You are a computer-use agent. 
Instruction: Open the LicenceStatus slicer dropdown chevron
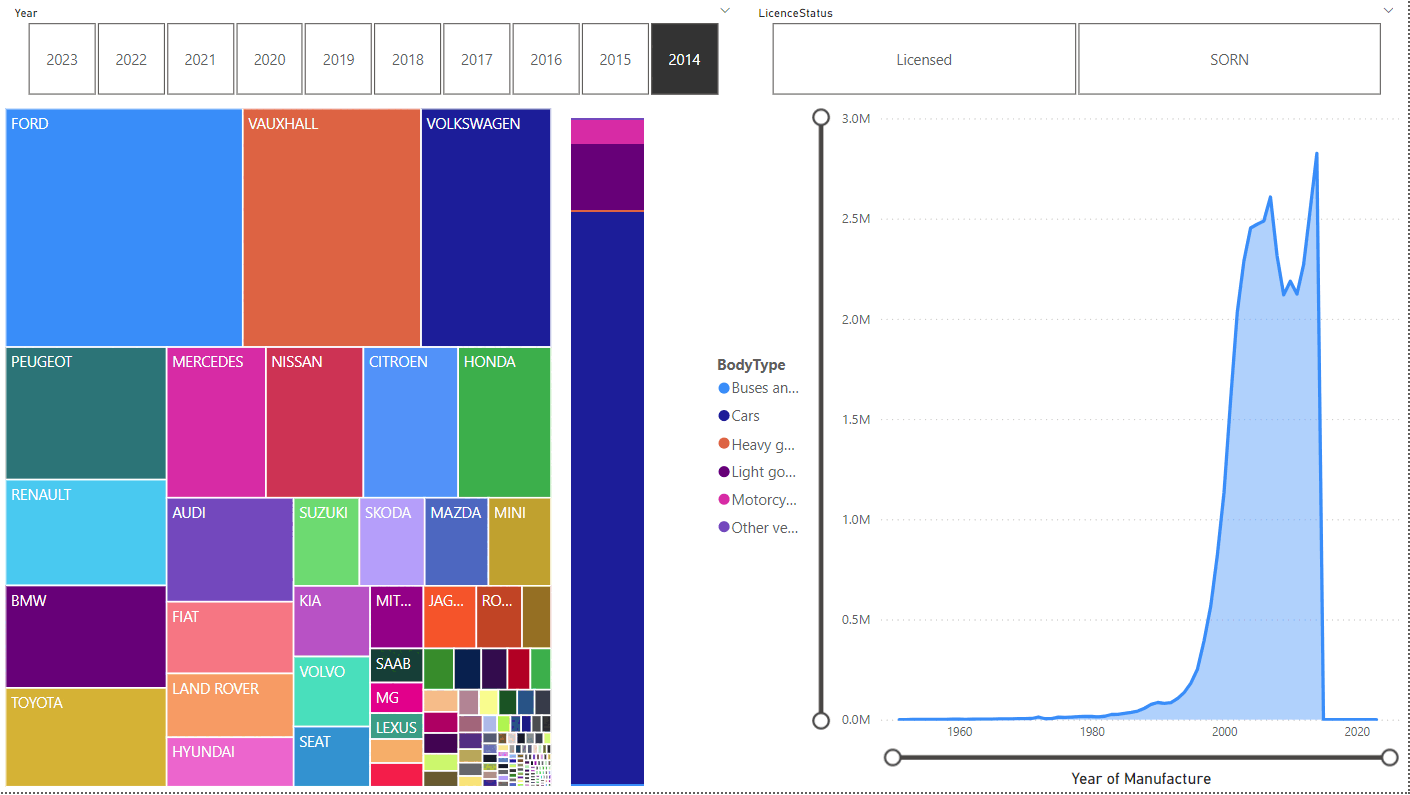click(x=1387, y=10)
